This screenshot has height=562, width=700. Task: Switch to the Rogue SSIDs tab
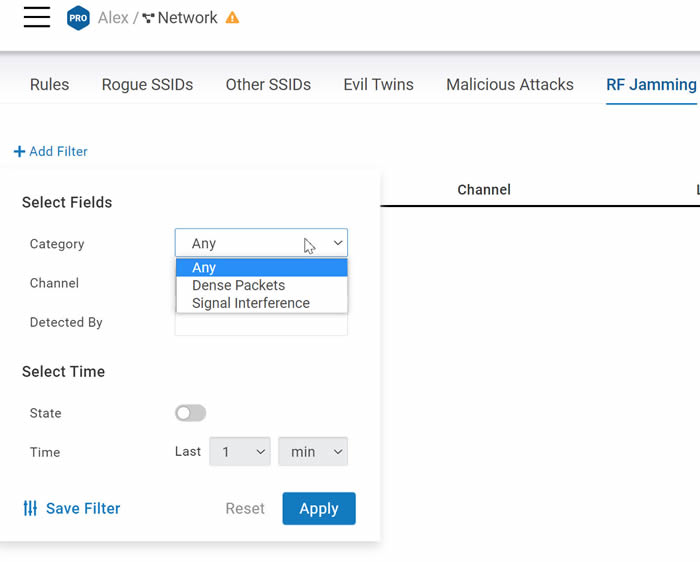pyautogui.click(x=147, y=84)
